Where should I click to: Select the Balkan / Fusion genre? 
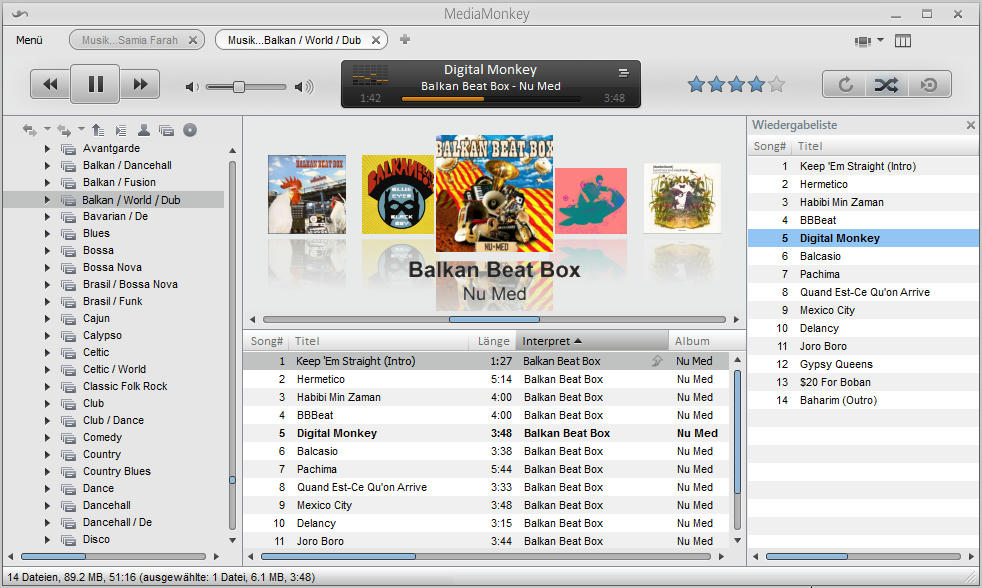119,182
